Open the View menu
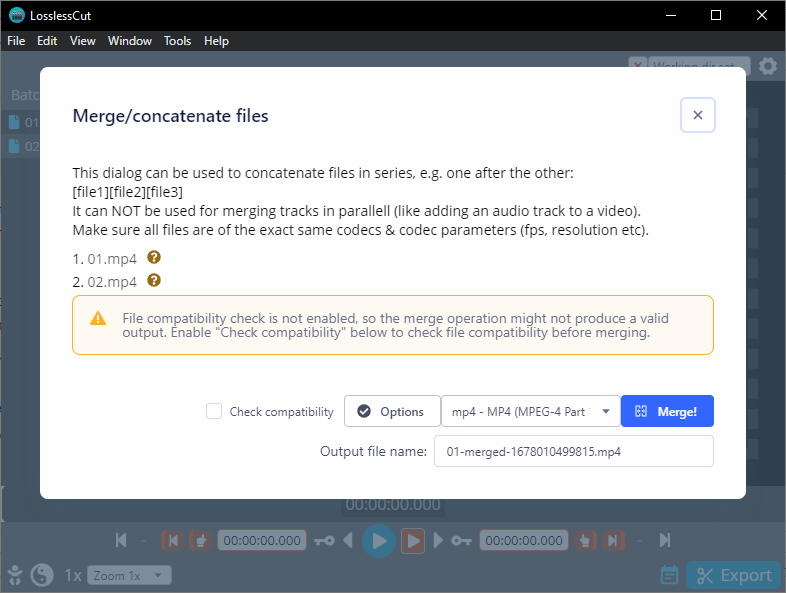Viewport: 786px width, 593px height. tap(83, 41)
